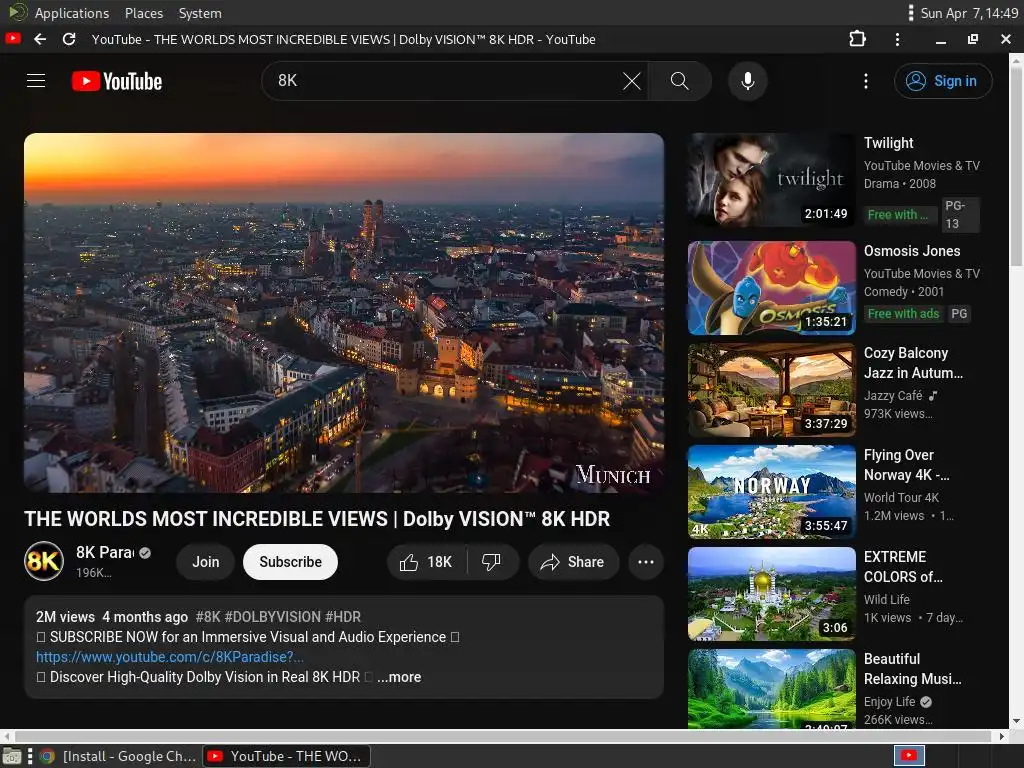Viewport: 1024px width, 768px height.
Task: Click Sign in button
Action: [943, 81]
